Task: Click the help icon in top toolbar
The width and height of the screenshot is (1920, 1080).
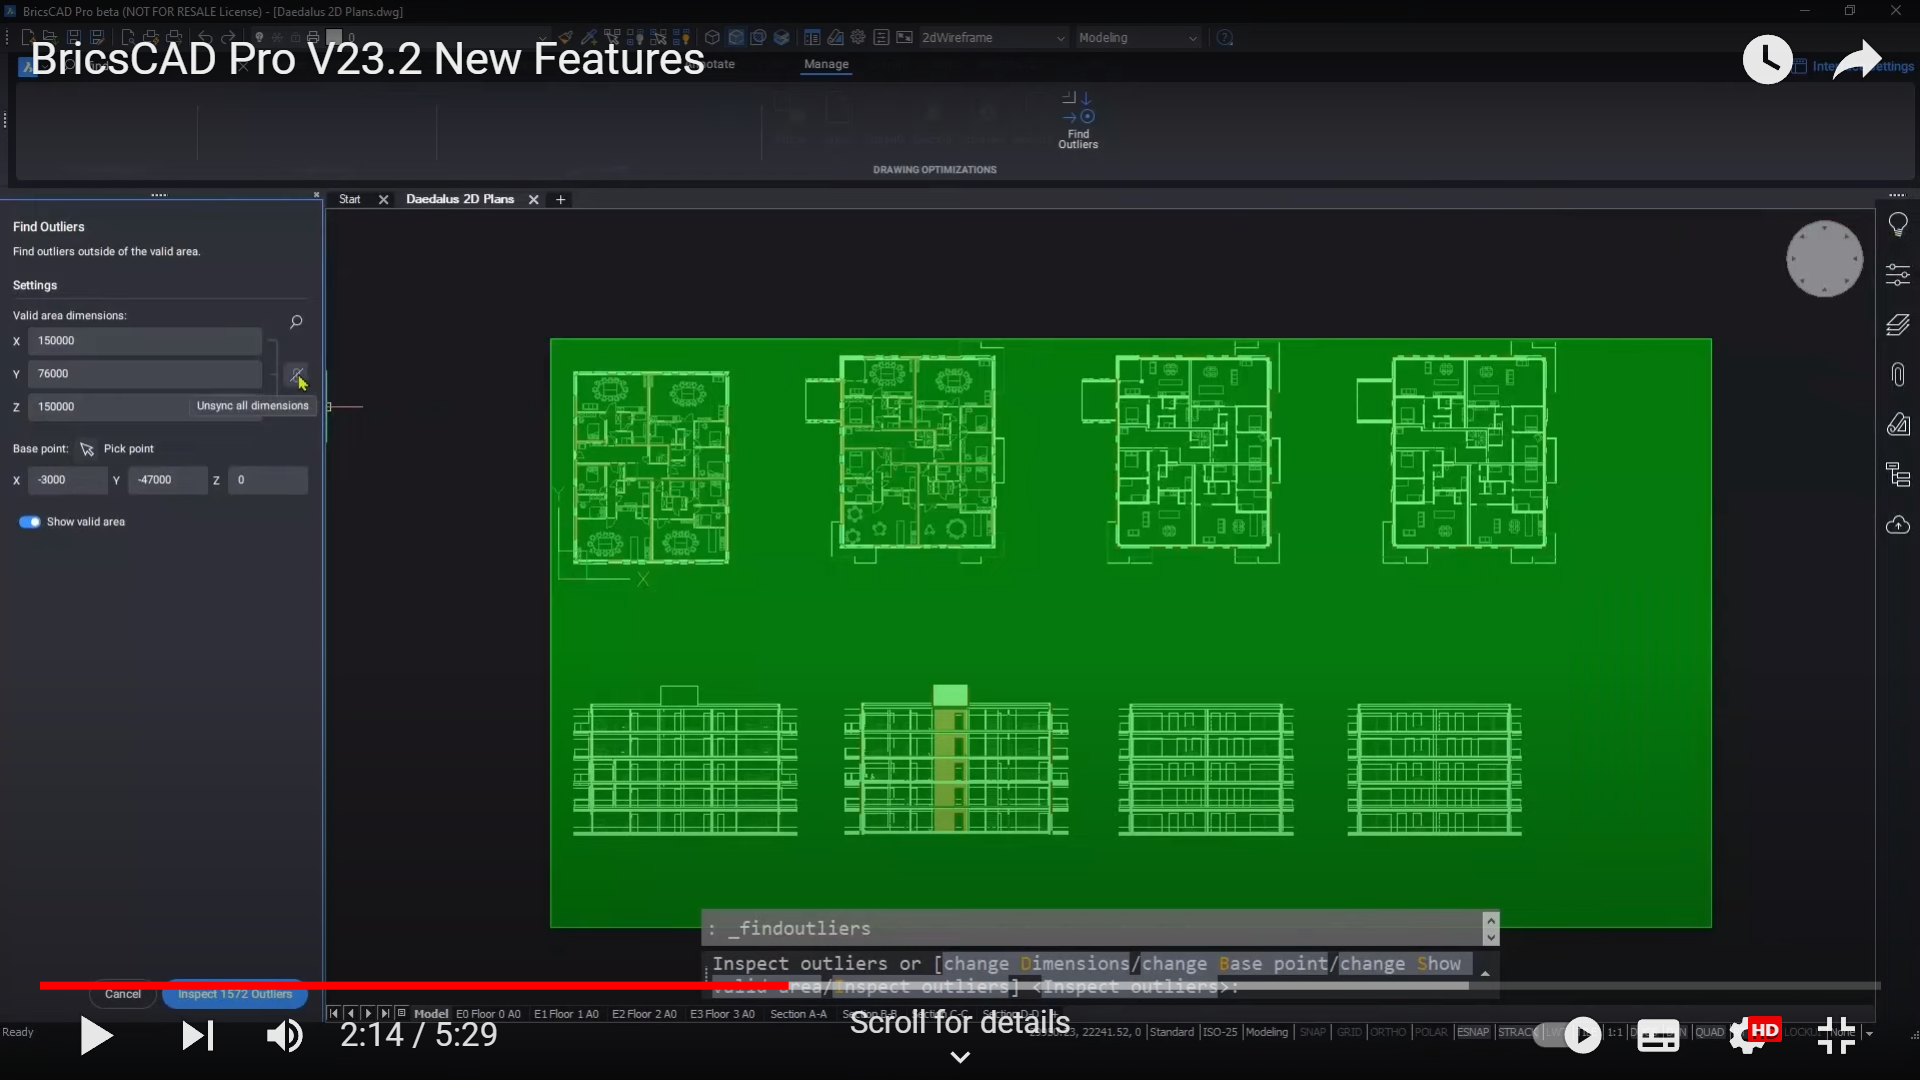Action: click(1225, 38)
